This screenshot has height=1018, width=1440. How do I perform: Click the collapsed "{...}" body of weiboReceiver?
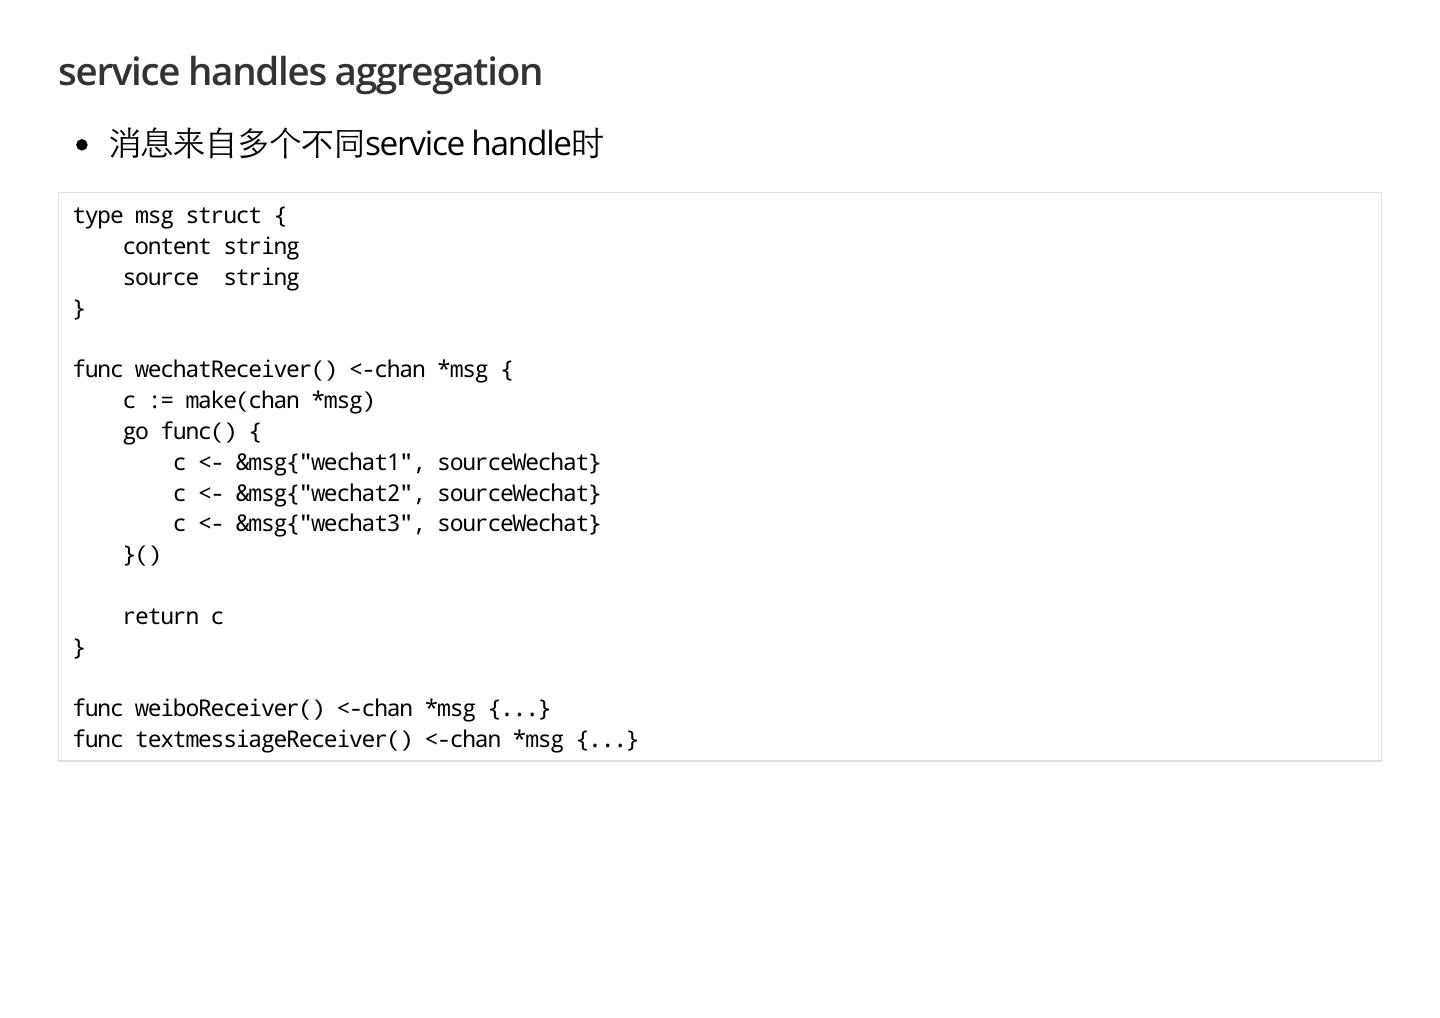pyautogui.click(x=519, y=709)
